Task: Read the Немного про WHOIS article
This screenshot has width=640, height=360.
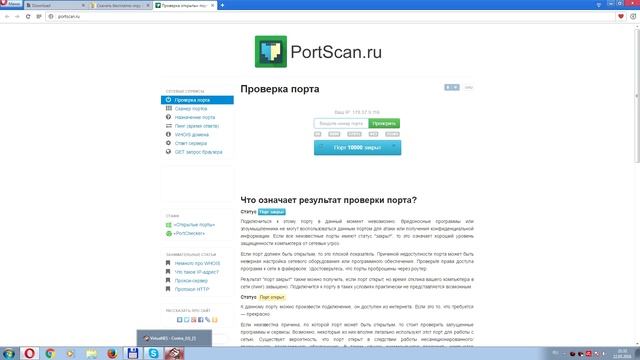Action: click(x=197, y=263)
